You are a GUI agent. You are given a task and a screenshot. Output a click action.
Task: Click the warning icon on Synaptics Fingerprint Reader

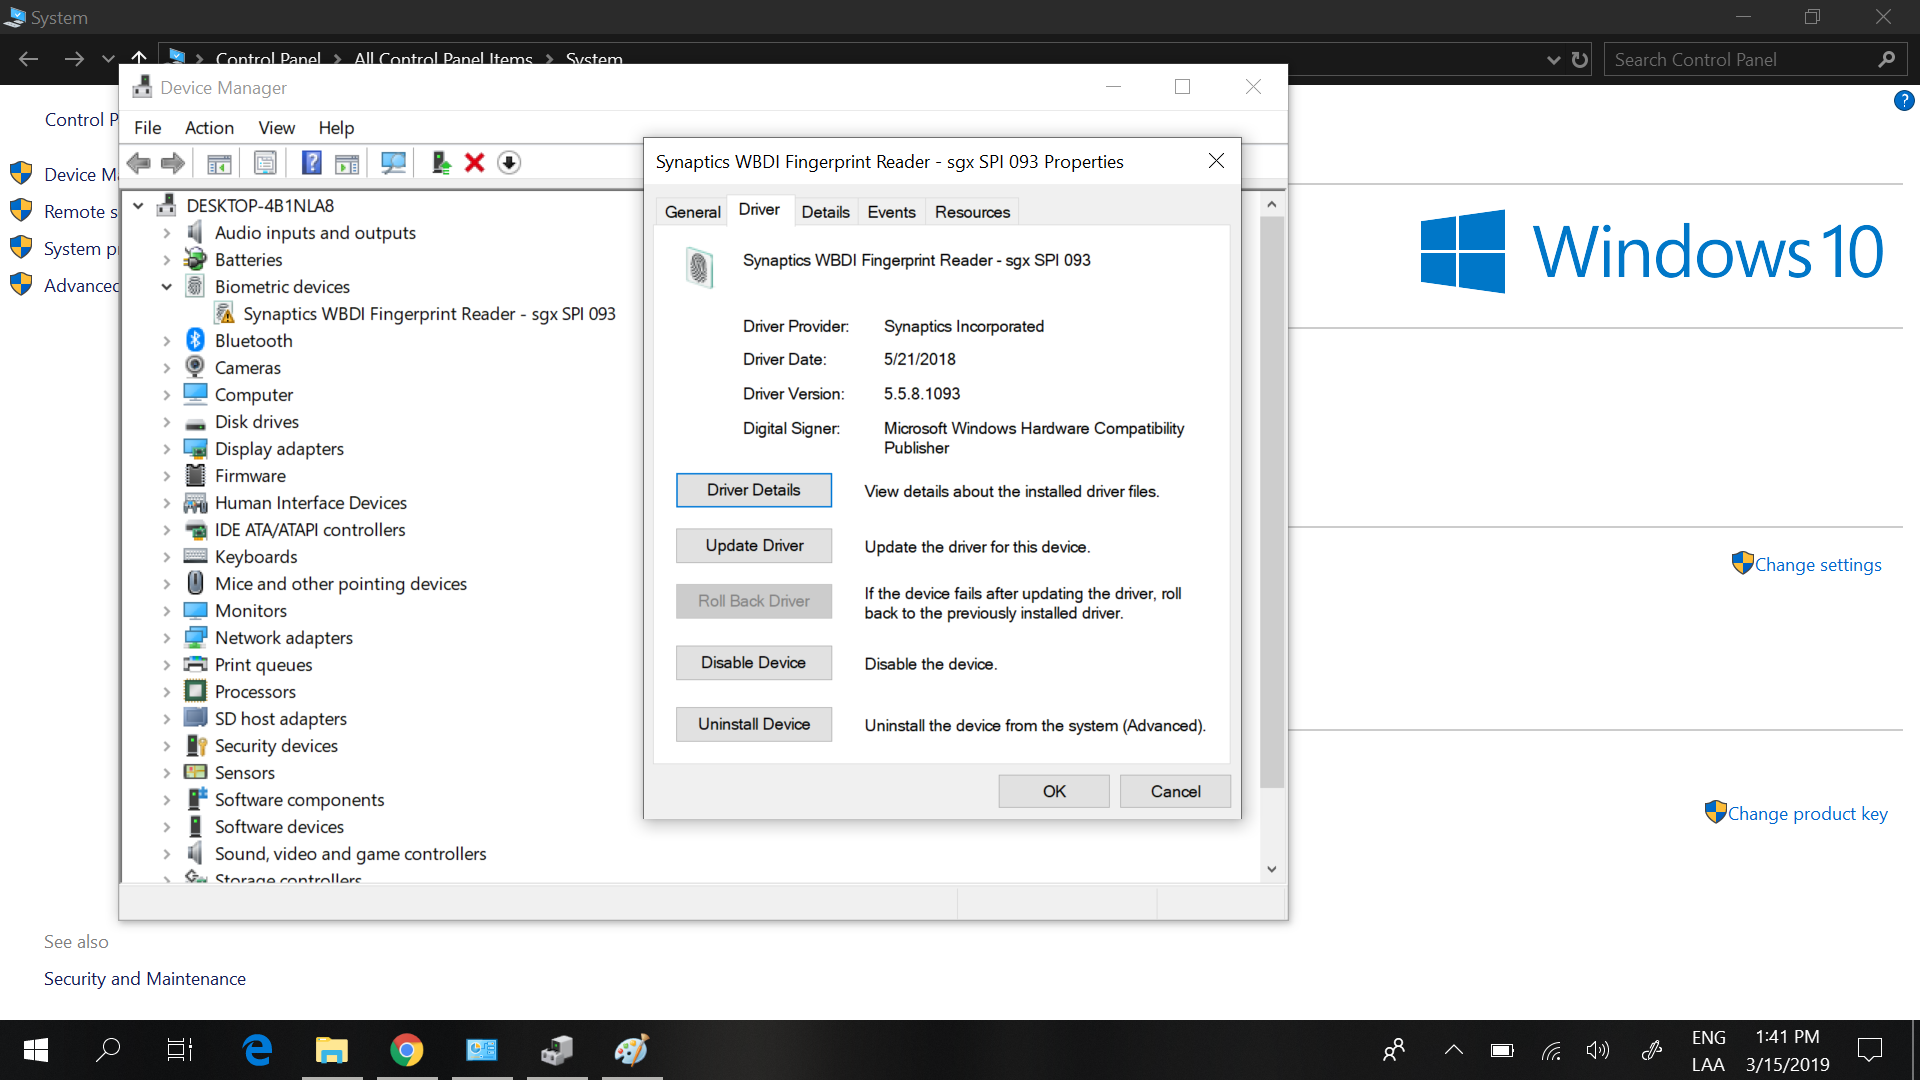click(x=225, y=313)
